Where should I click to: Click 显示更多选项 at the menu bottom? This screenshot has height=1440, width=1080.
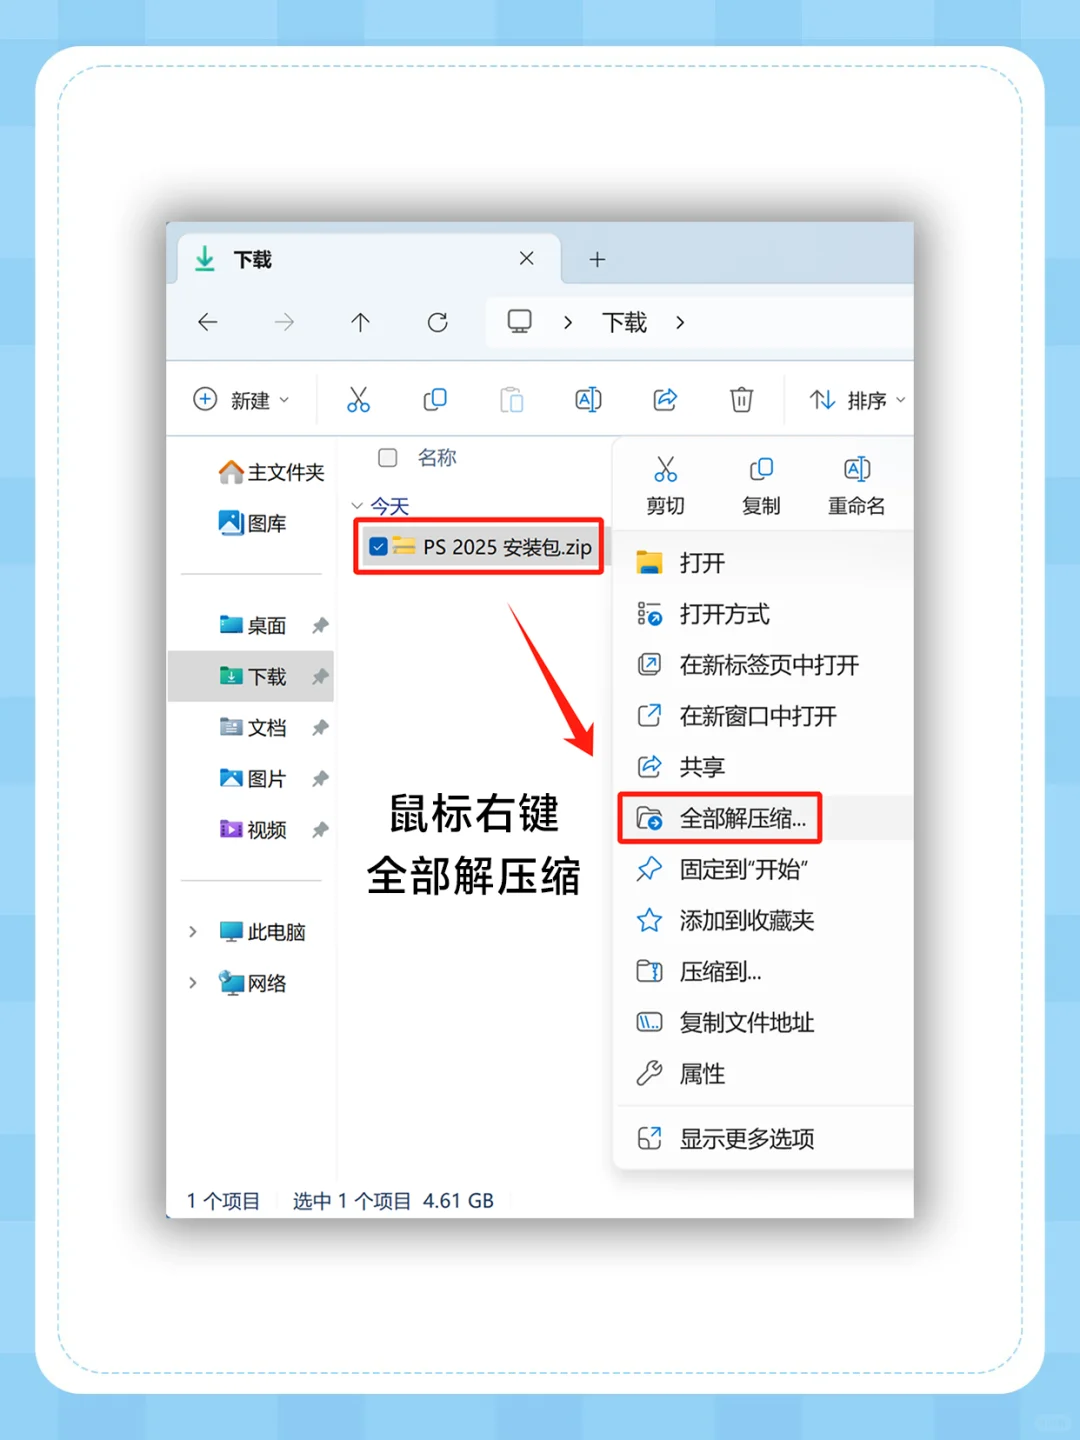(748, 1137)
